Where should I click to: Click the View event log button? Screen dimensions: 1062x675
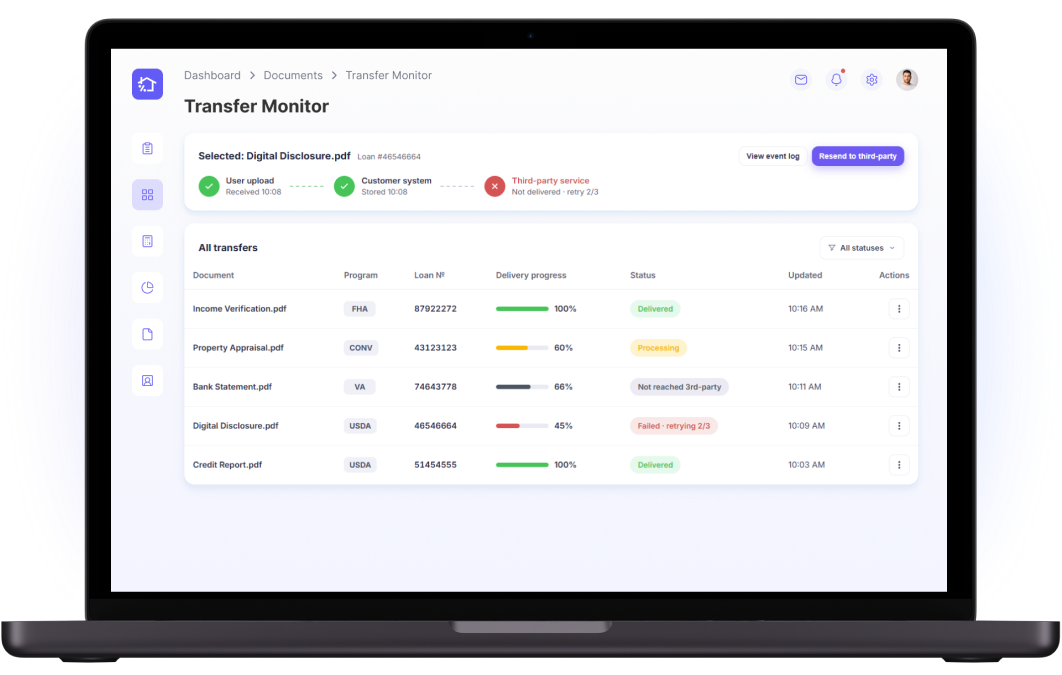tap(773, 156)
